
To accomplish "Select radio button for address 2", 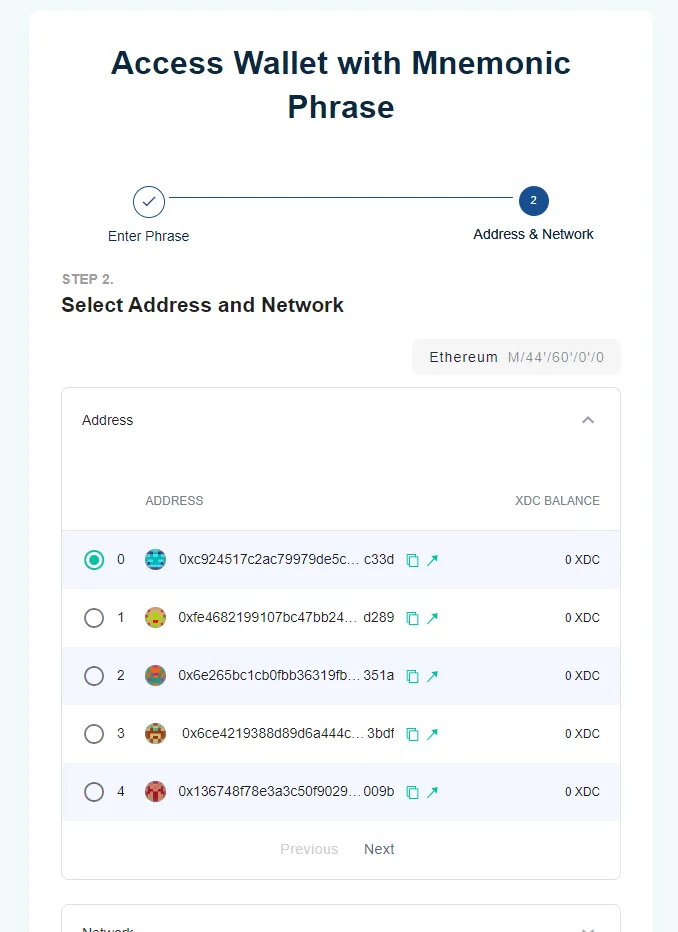I will (x=94, y=676).
